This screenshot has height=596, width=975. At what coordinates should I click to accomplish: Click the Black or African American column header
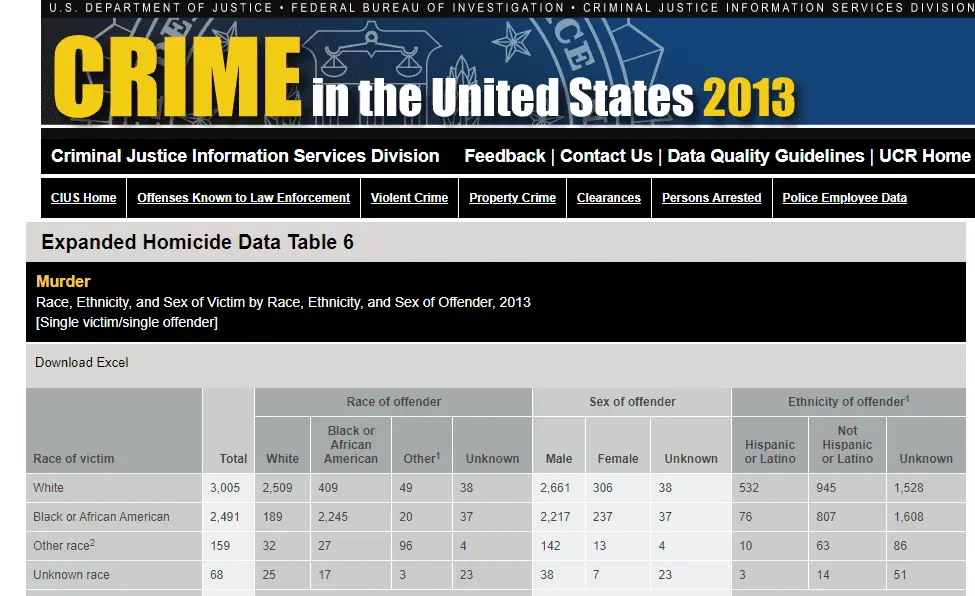click(351, 445)
